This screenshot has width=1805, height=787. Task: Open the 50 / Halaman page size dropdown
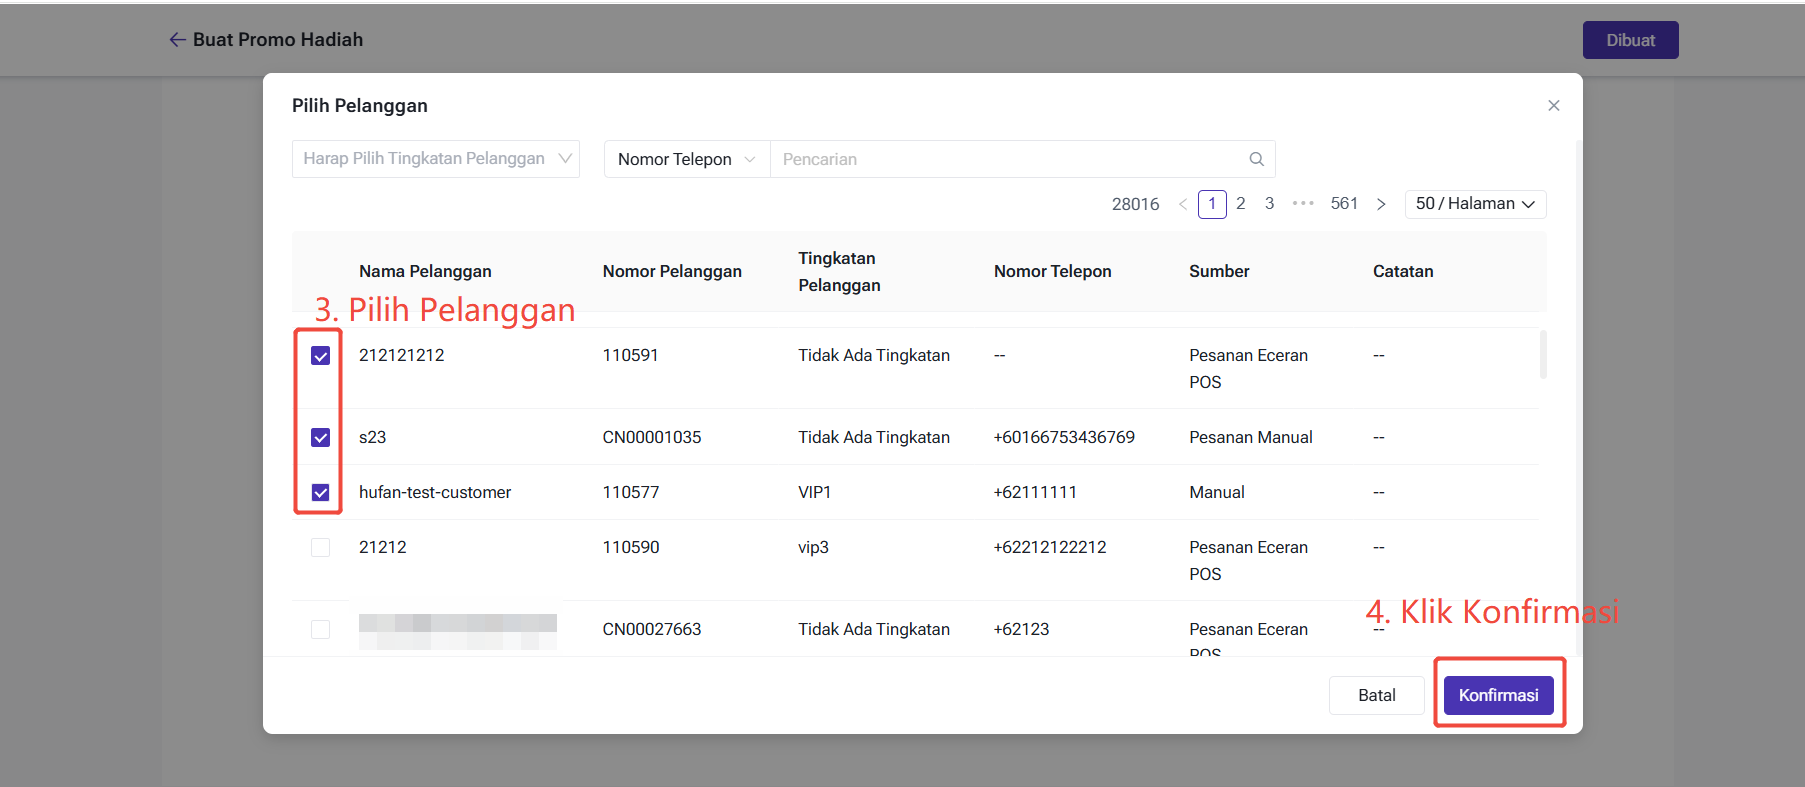pos(1475,204)
